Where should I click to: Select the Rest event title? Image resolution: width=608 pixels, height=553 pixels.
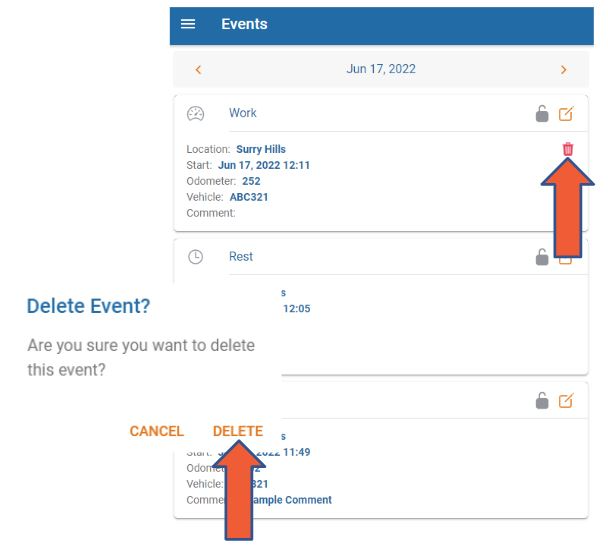(241, 257)
